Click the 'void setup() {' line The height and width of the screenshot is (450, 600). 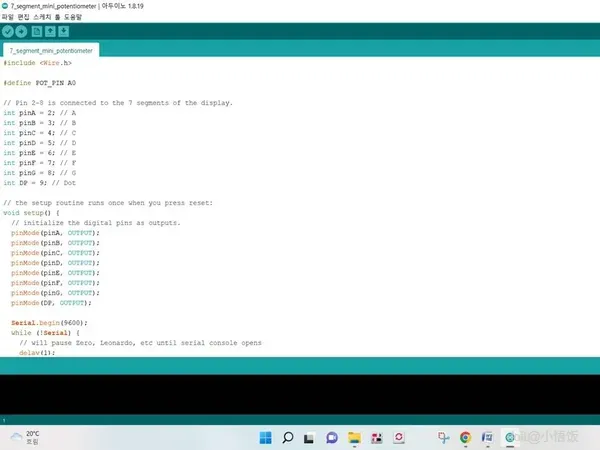pyautogui.click(x=31, y=213)
